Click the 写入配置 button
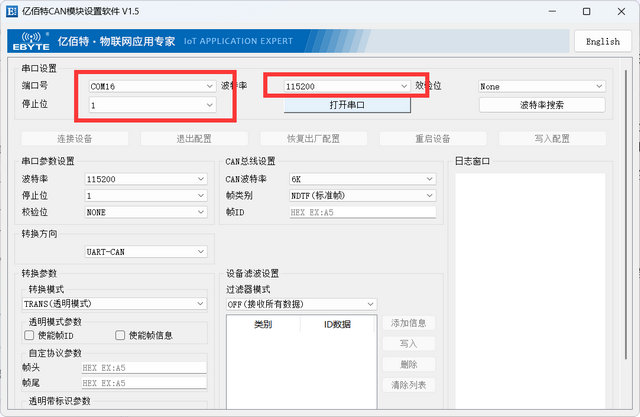Screen dimensions: 640x417 coord(552,139)
